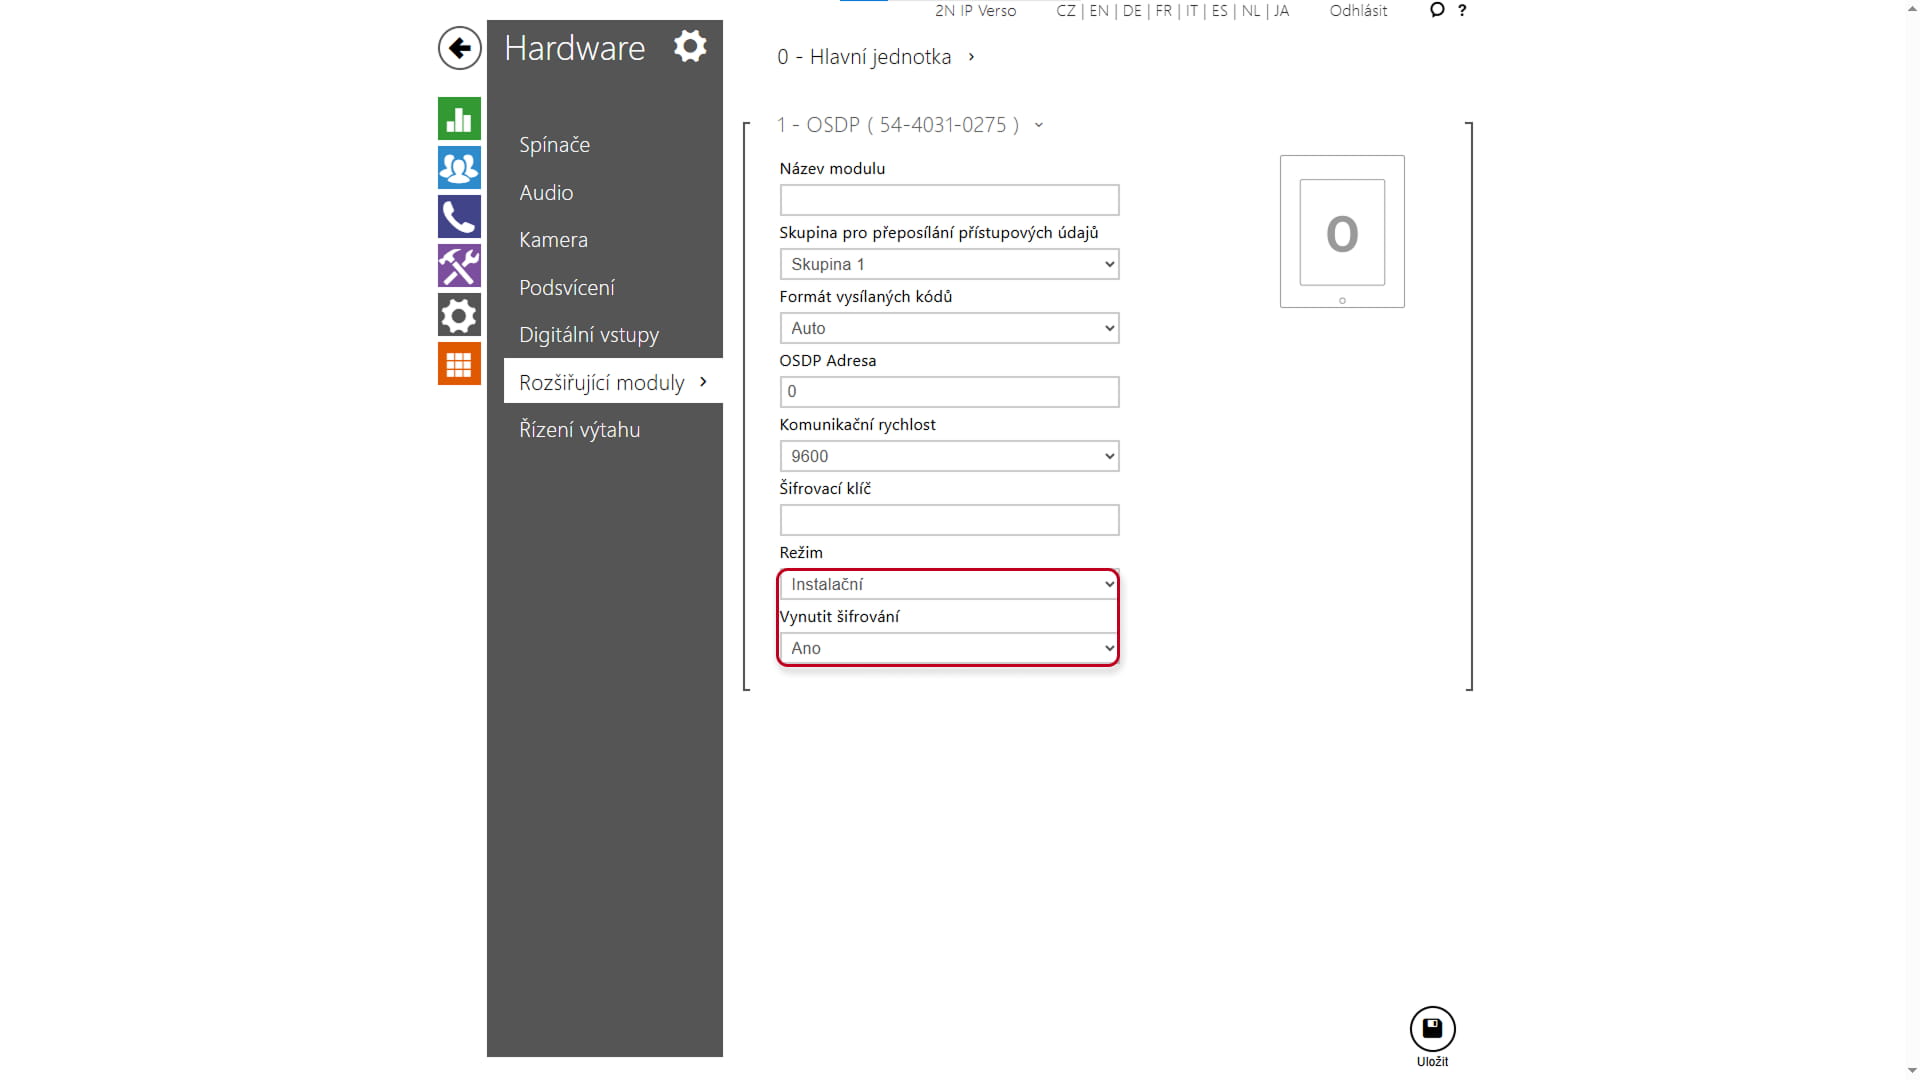Open the Calling phone icon section

coord(459,217)
